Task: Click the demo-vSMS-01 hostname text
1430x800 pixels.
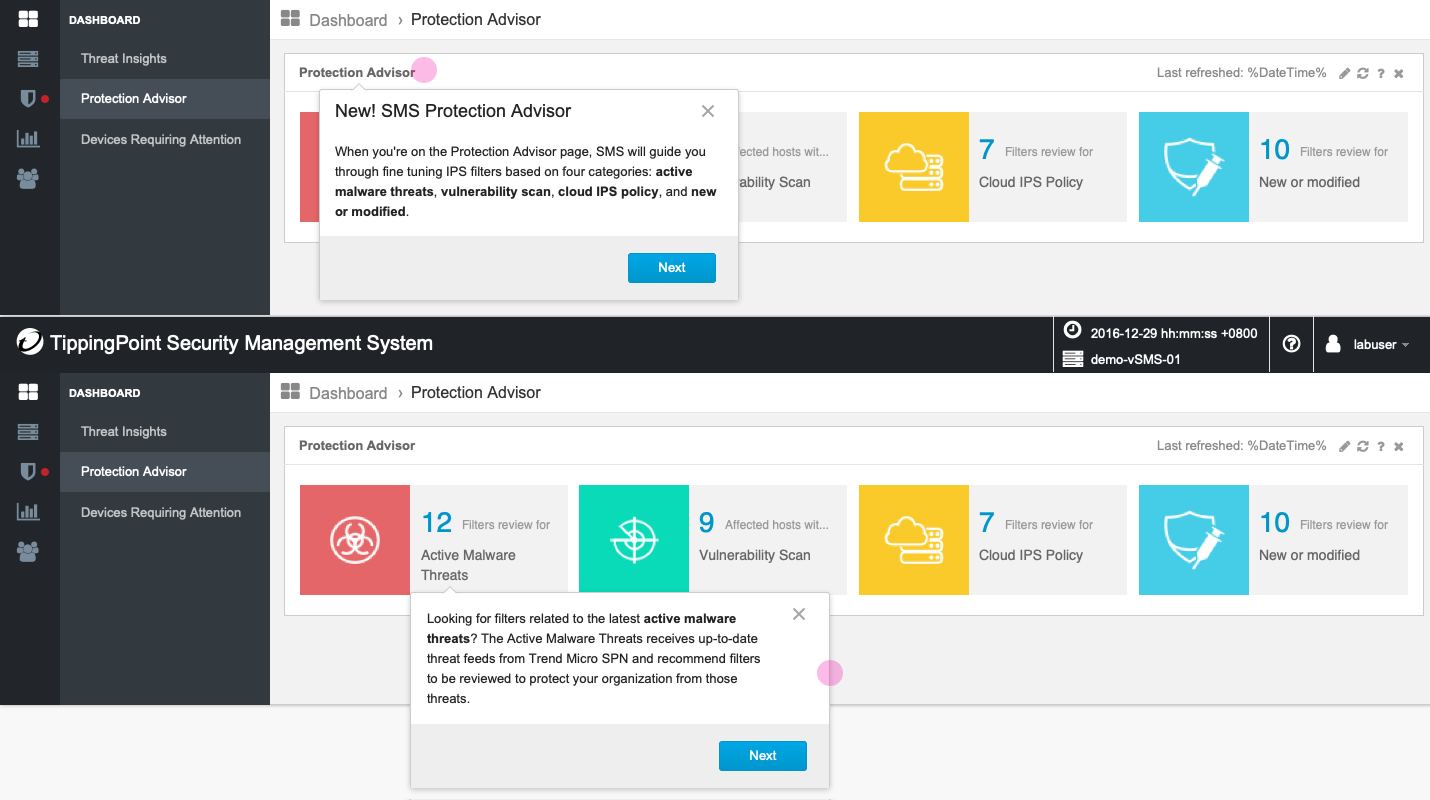Action: 1135,359
